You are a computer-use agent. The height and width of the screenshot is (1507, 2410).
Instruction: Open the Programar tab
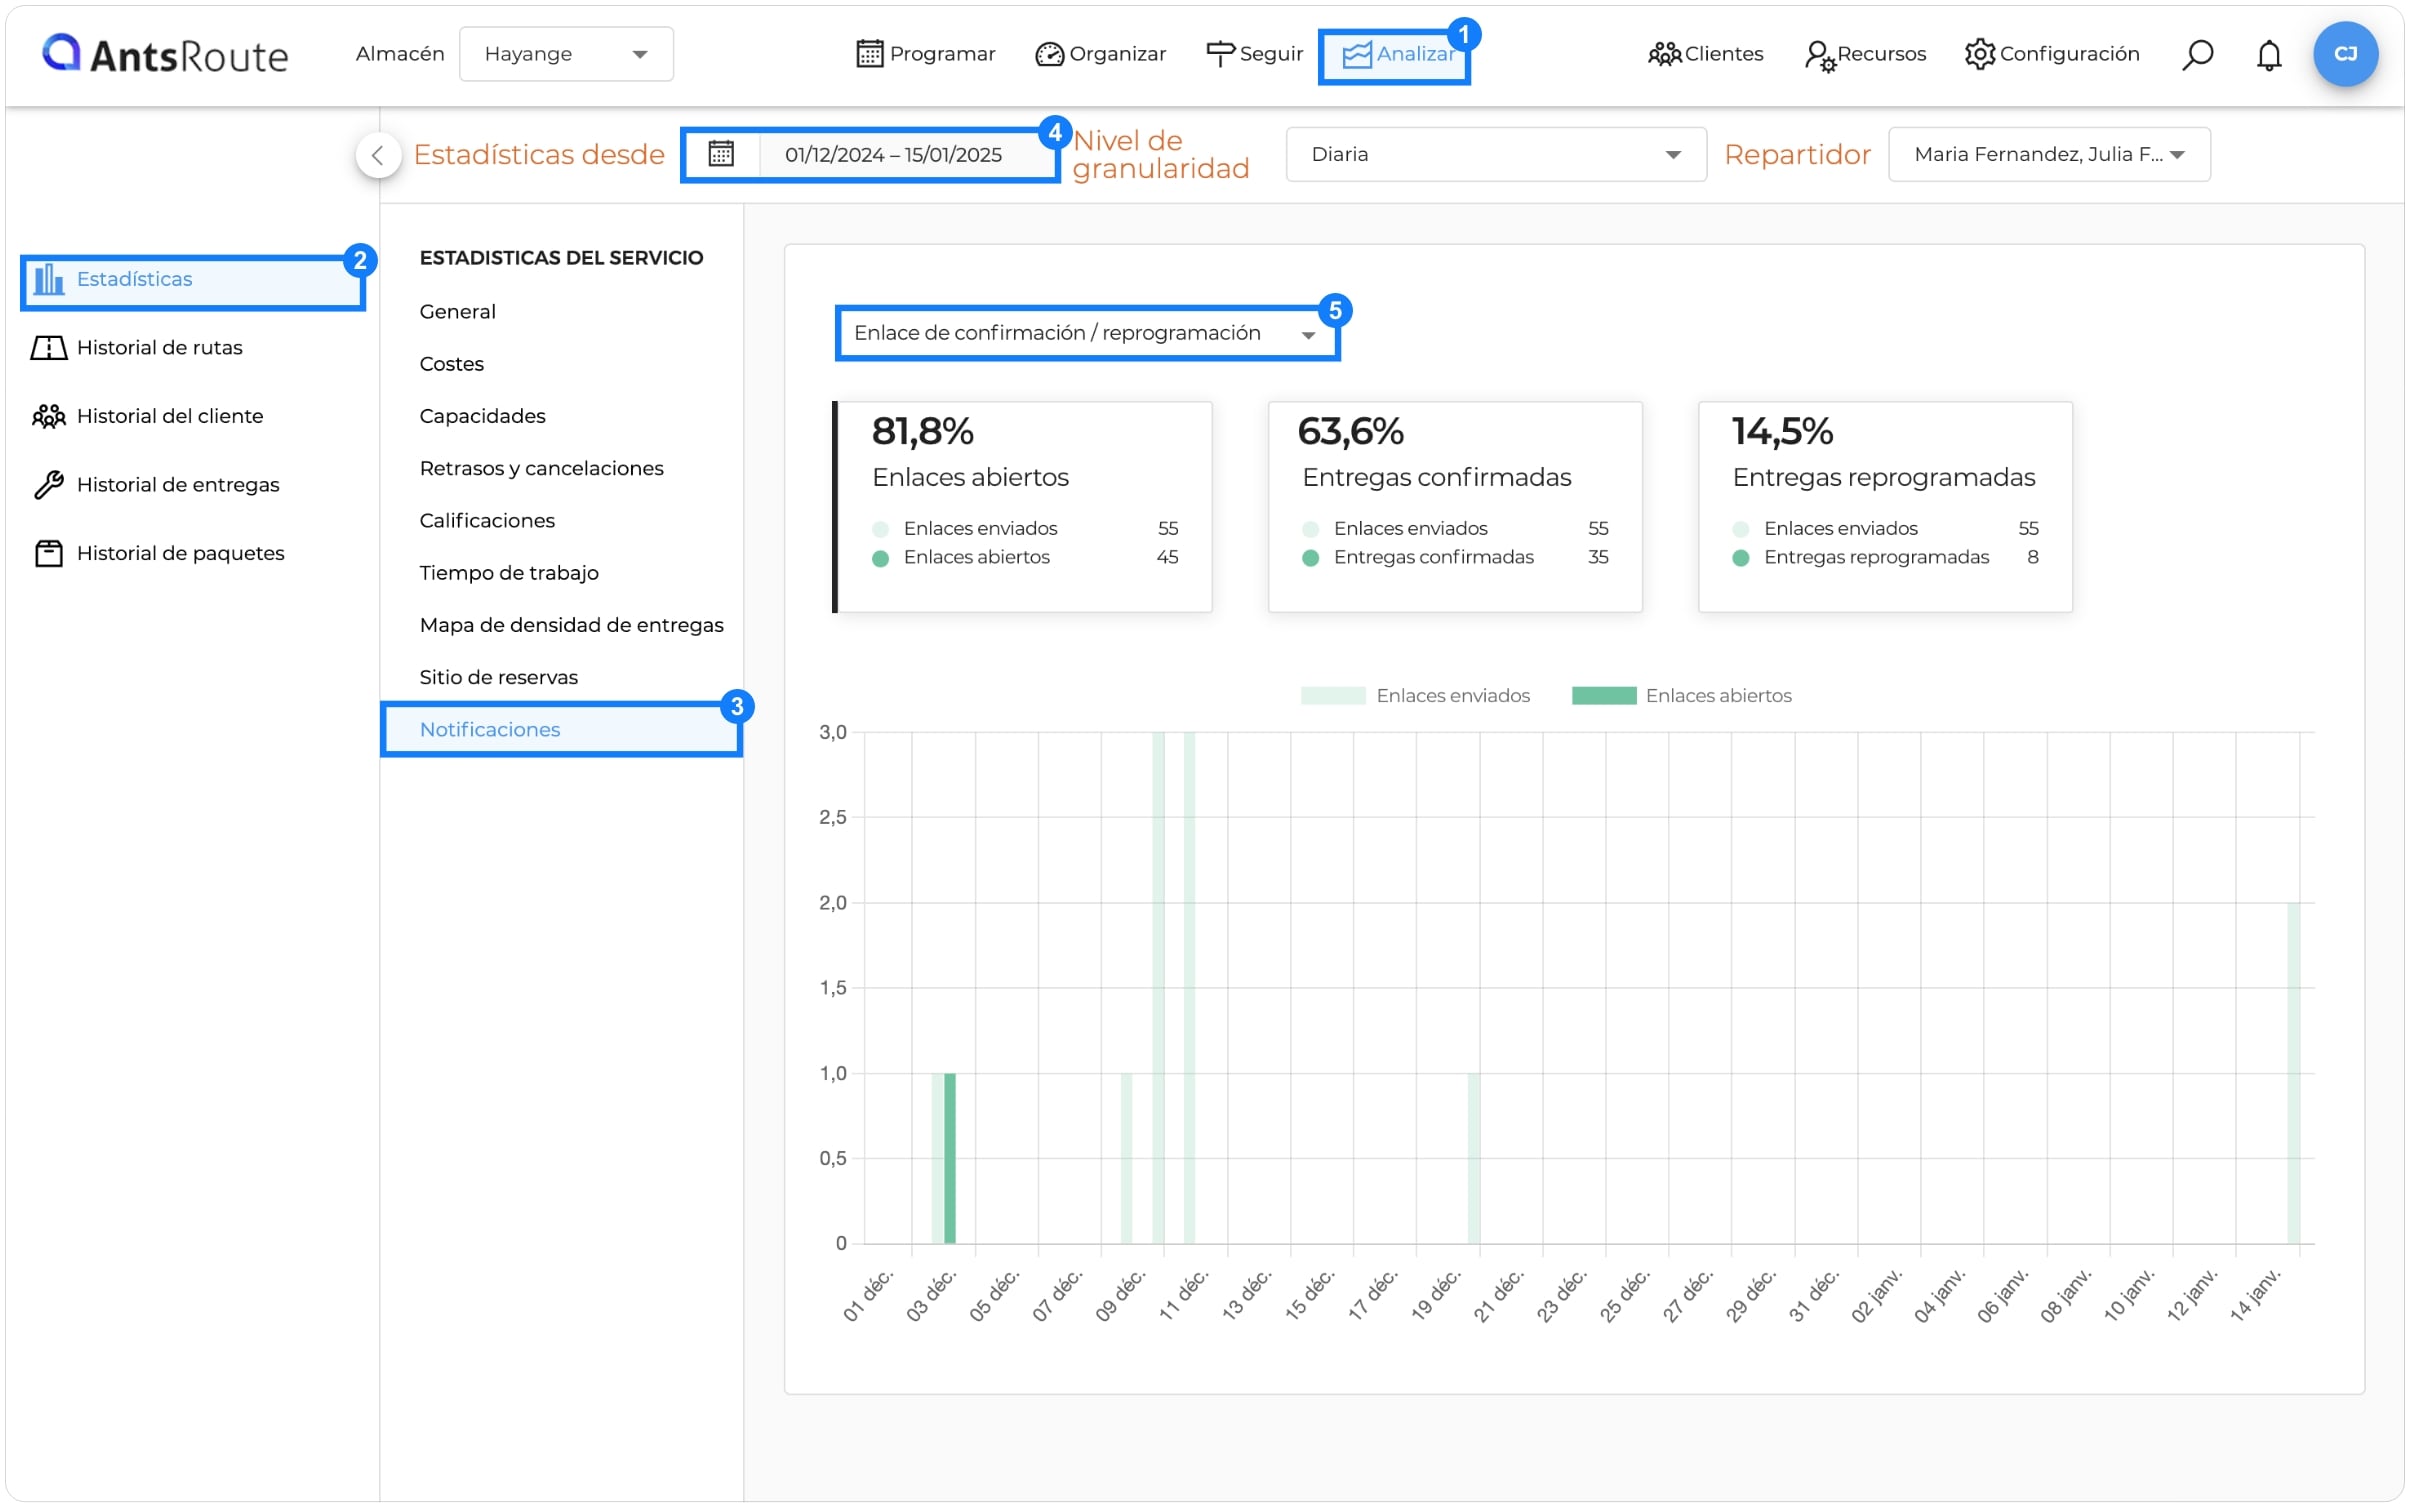click(x=926, y=54)
